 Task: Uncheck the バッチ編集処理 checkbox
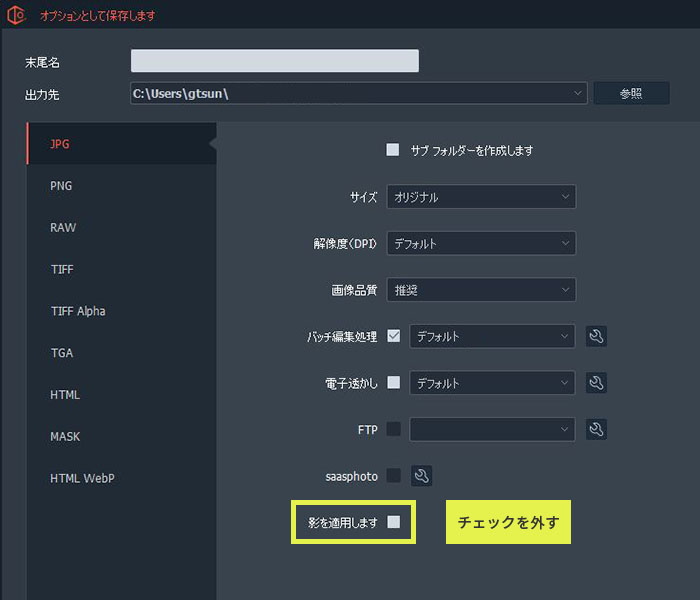click(x=393, y=336)
